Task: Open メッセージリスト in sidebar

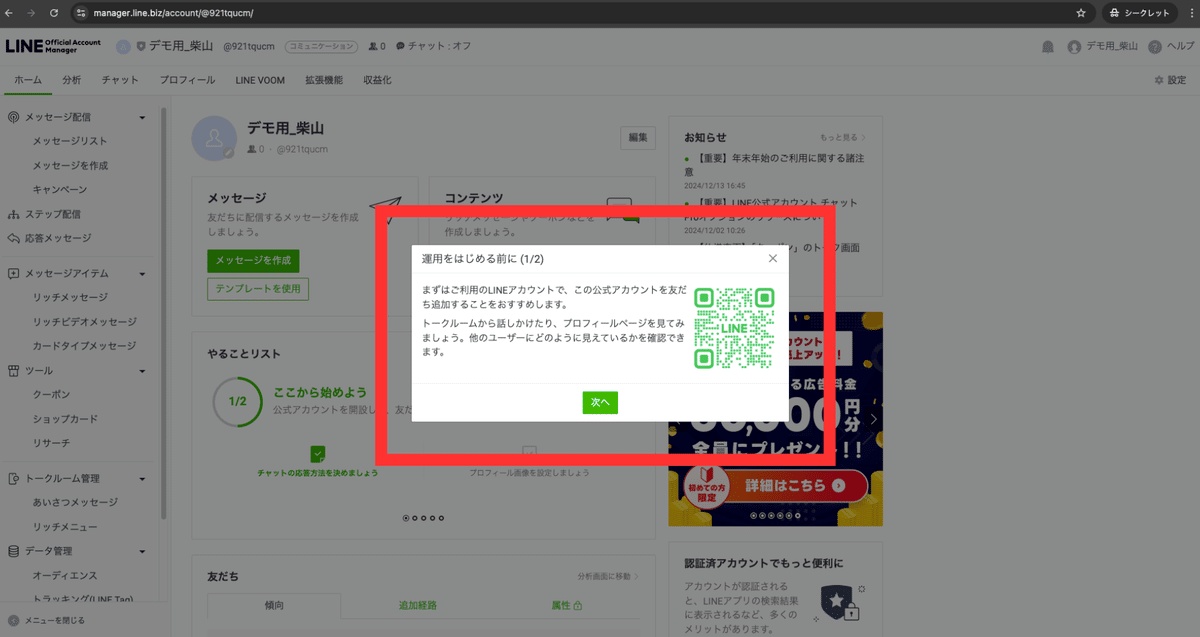Action: point(69,141)
